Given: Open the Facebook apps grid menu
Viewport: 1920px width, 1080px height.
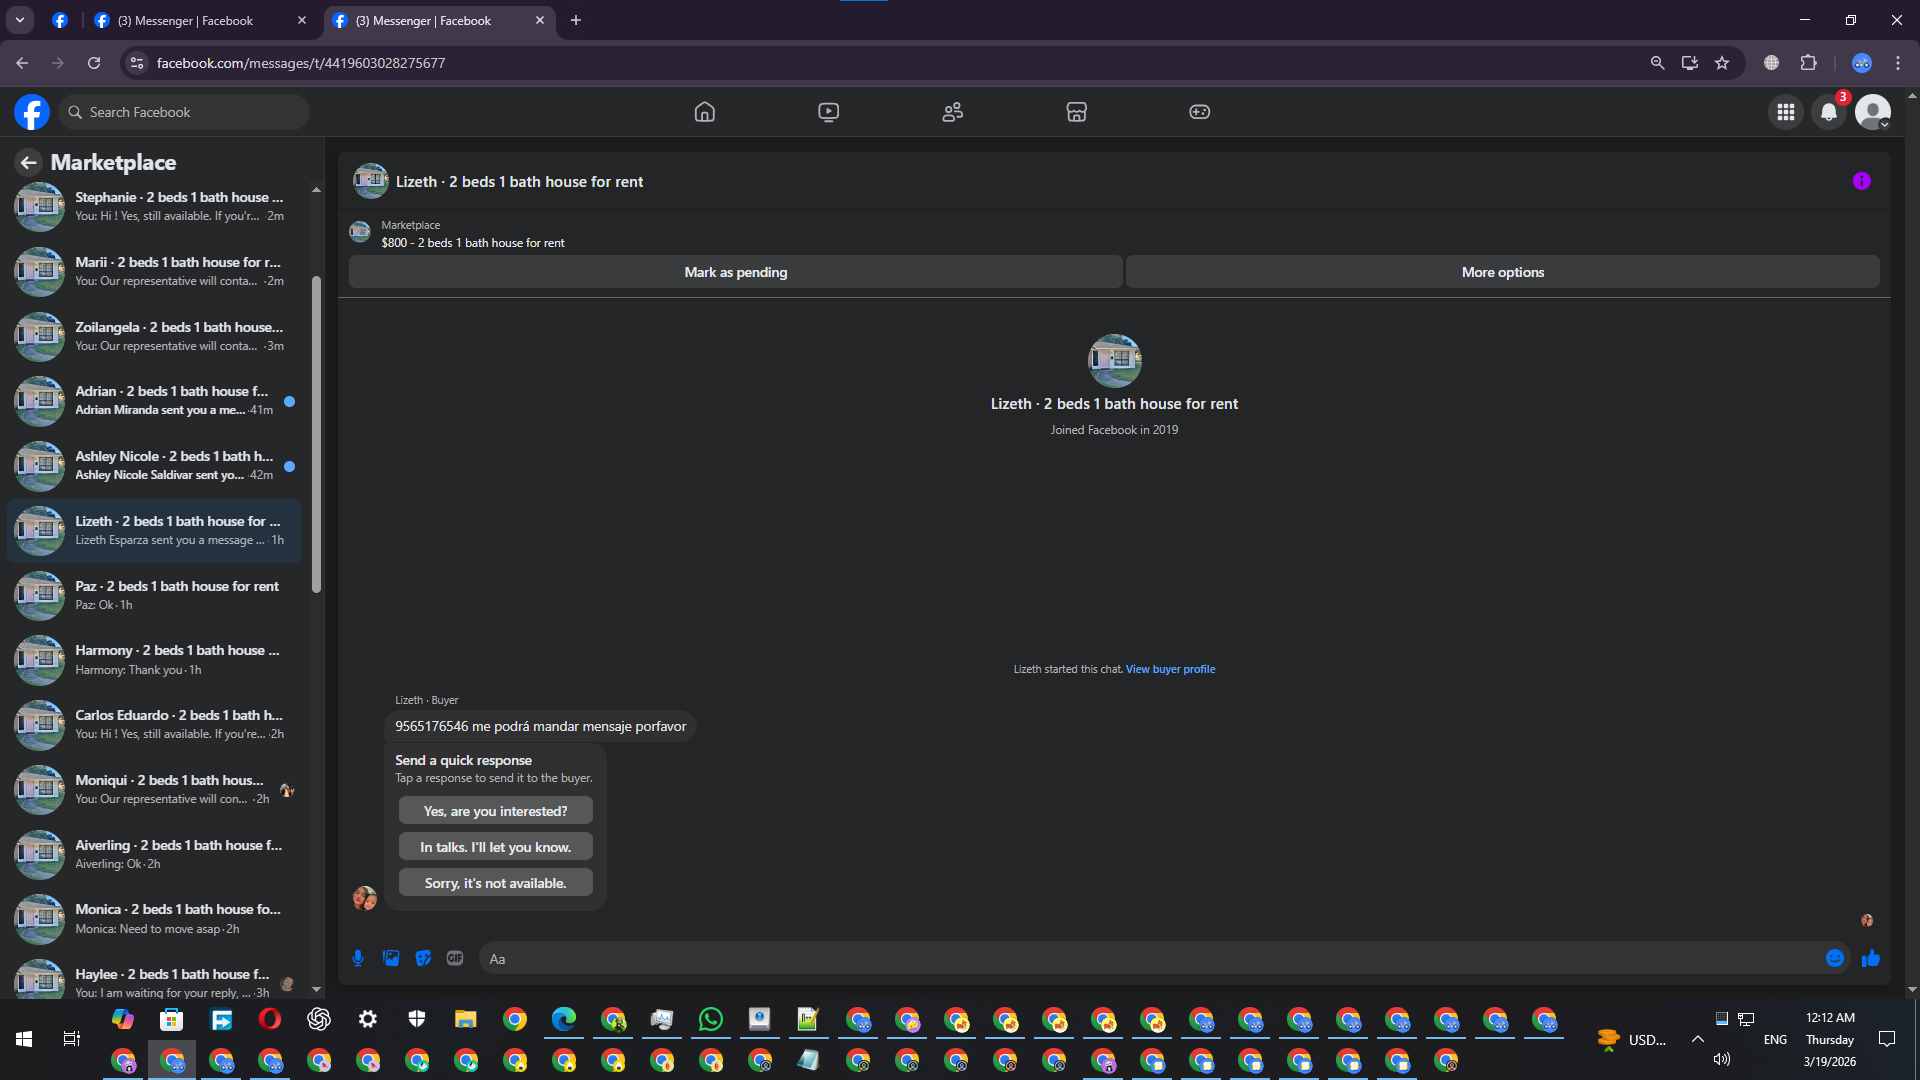Looking at the screenshot, I should [x=1785, y=112].
